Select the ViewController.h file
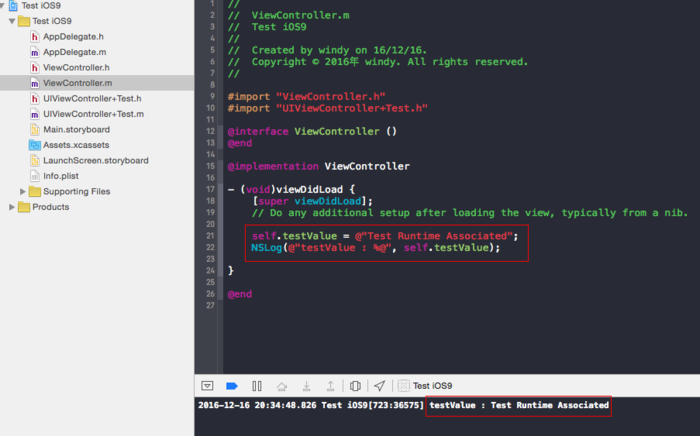Screen dimensions: 700x436 (76, 67)
